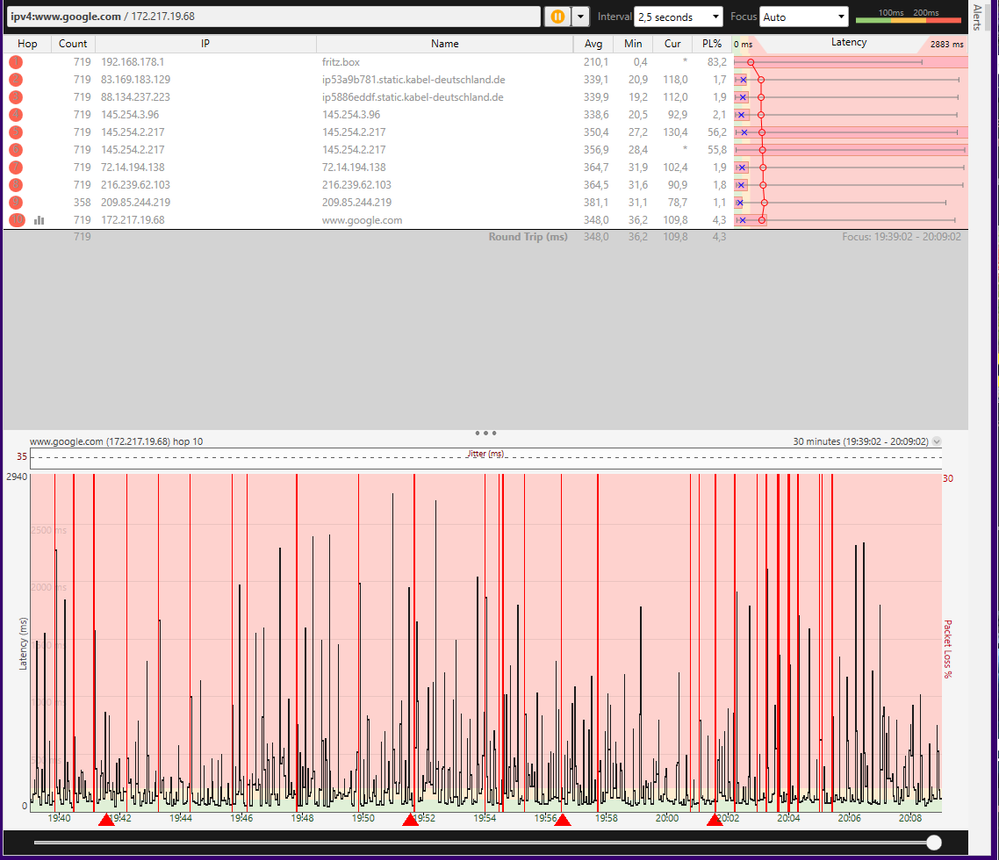Sort hops by the Avg column header
The image size is (999, 860).
tap(593, 43)
